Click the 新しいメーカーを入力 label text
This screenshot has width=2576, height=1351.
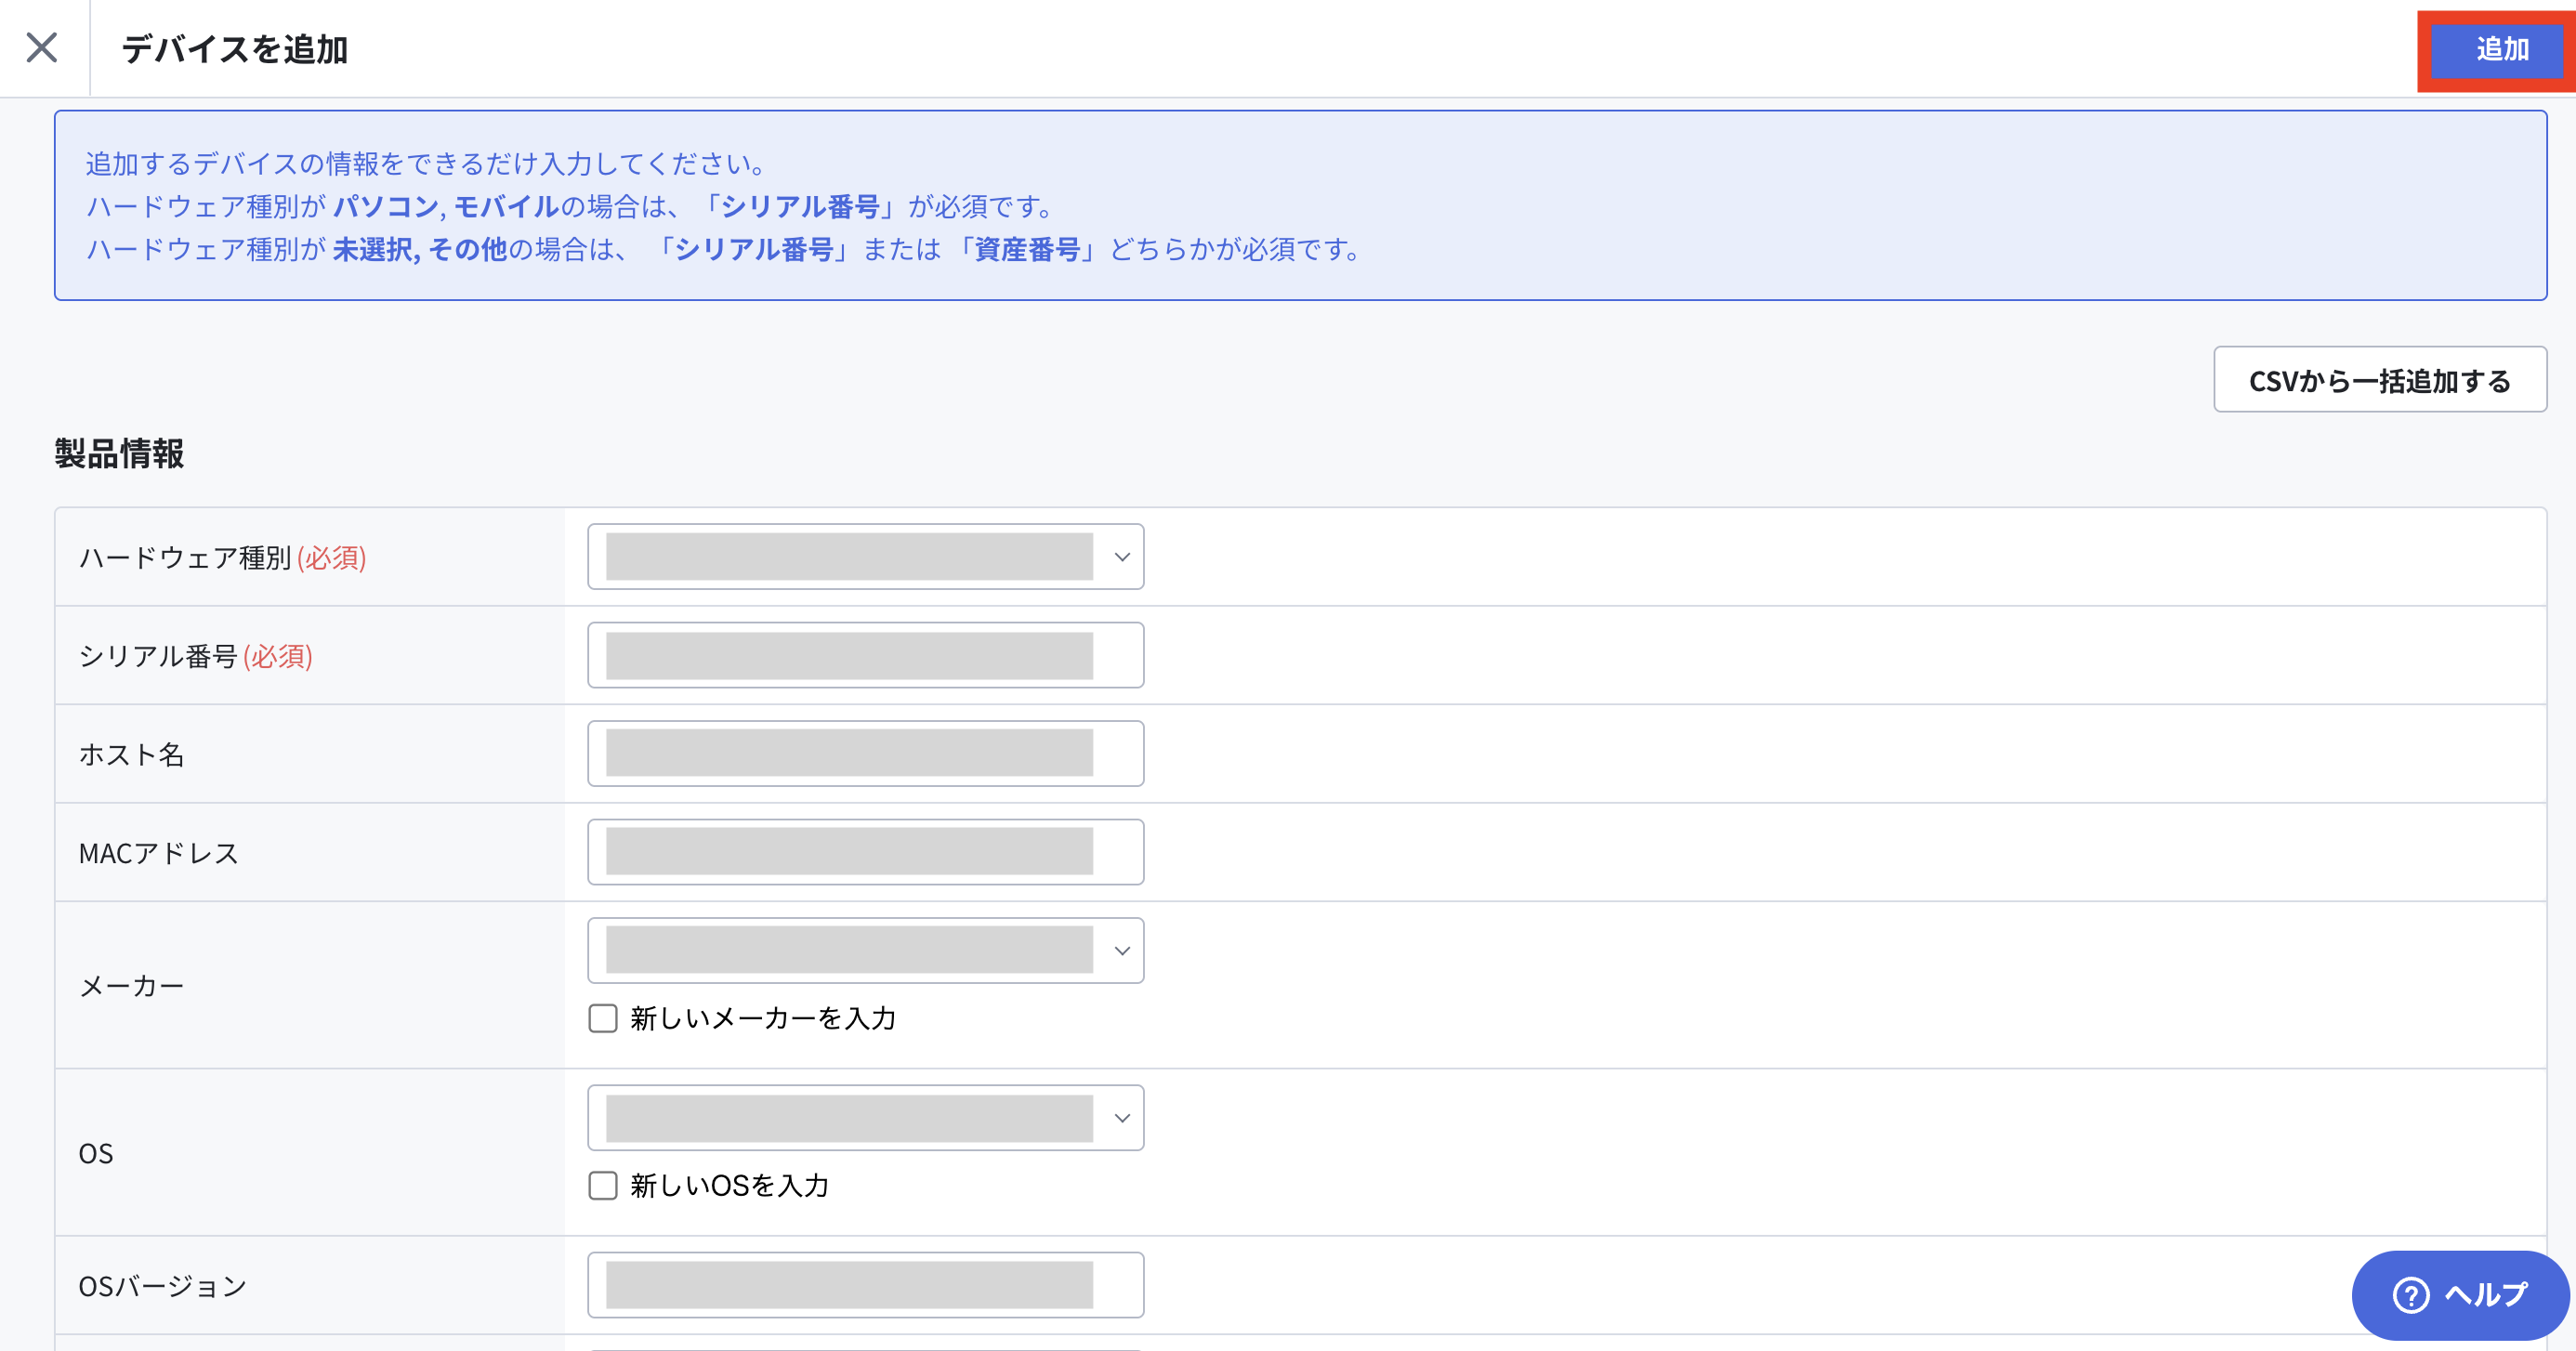[x=763, y=1018]
